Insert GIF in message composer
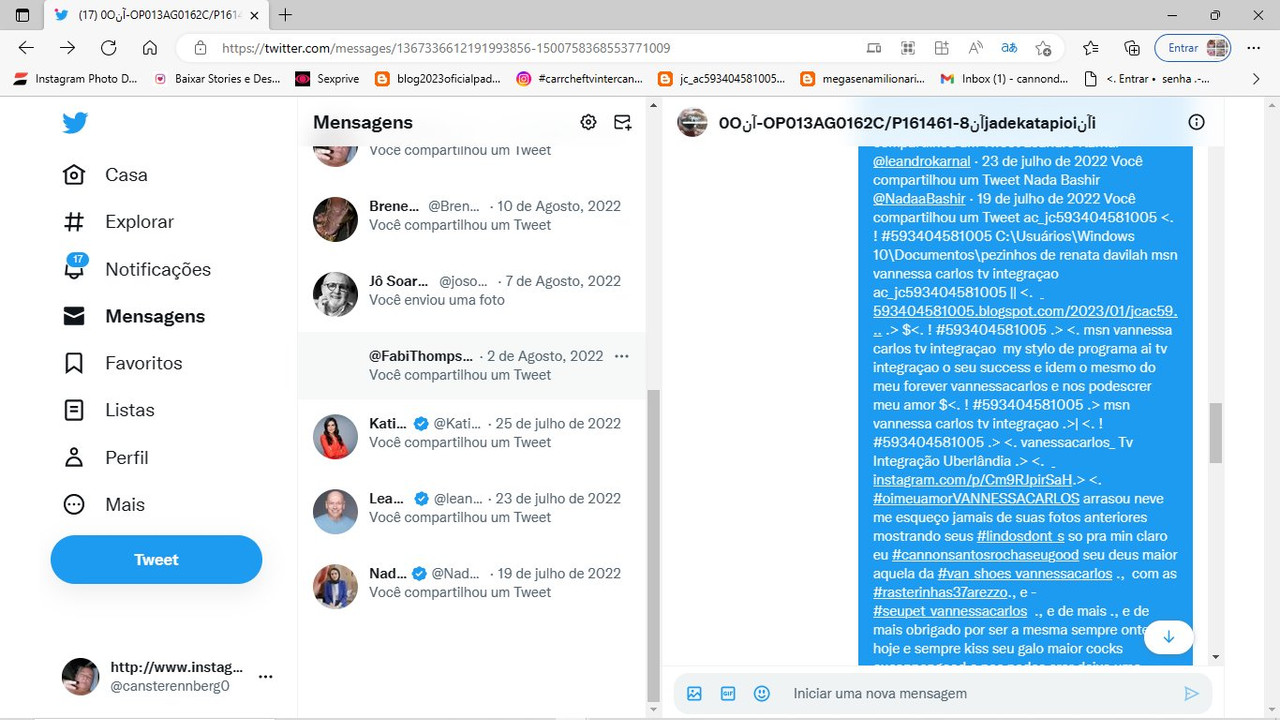Image resolution: width=1280 pixels, height=720 pixels. 728,693
